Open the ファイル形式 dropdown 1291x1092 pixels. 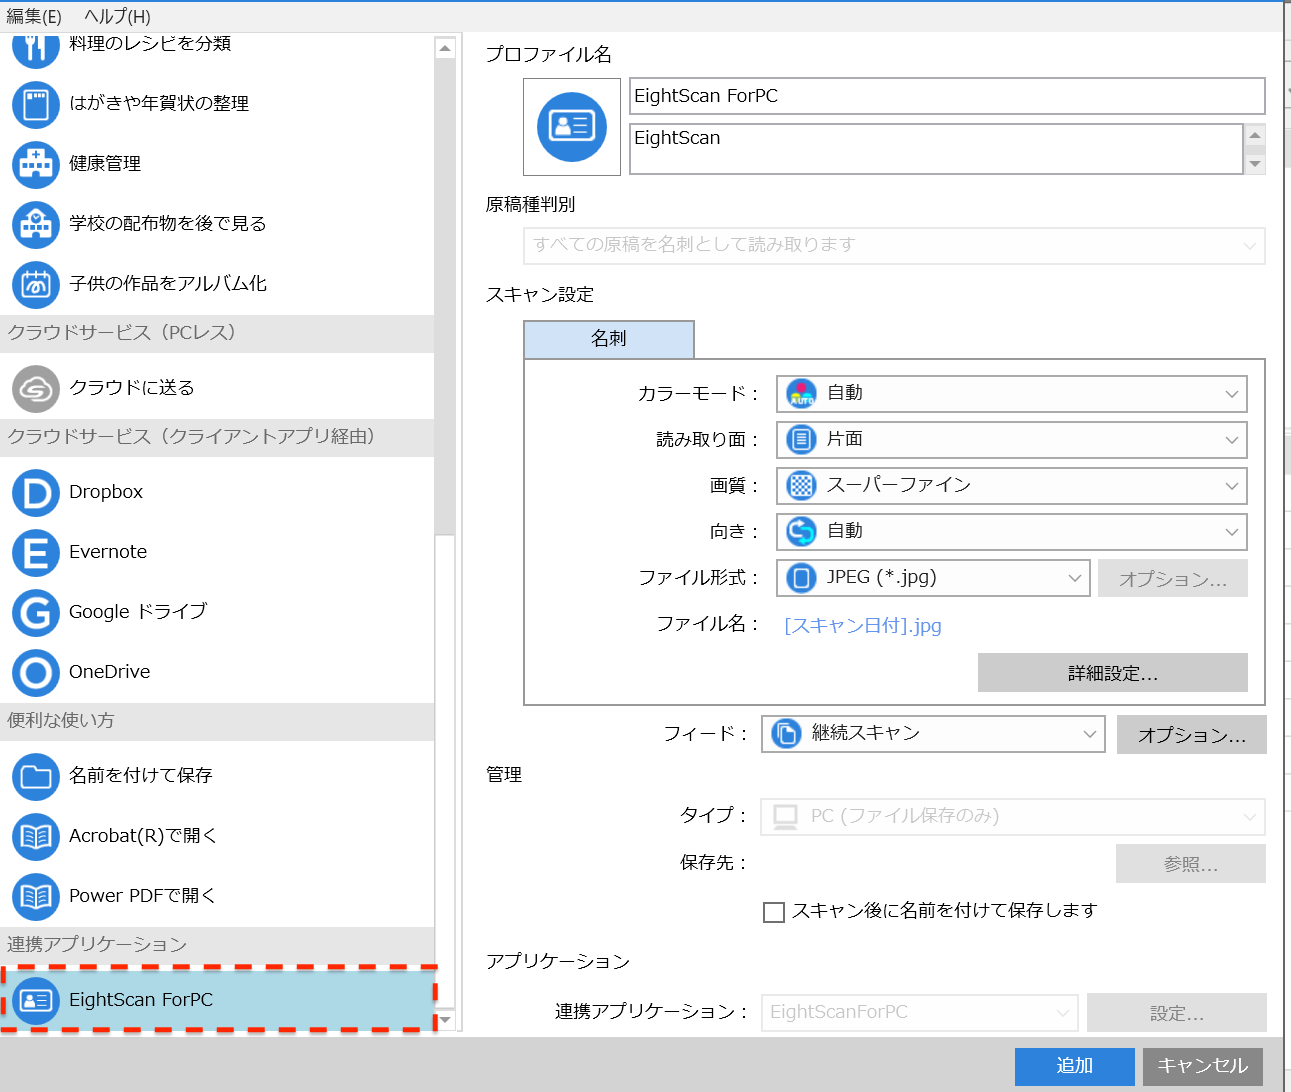[933, 578]
